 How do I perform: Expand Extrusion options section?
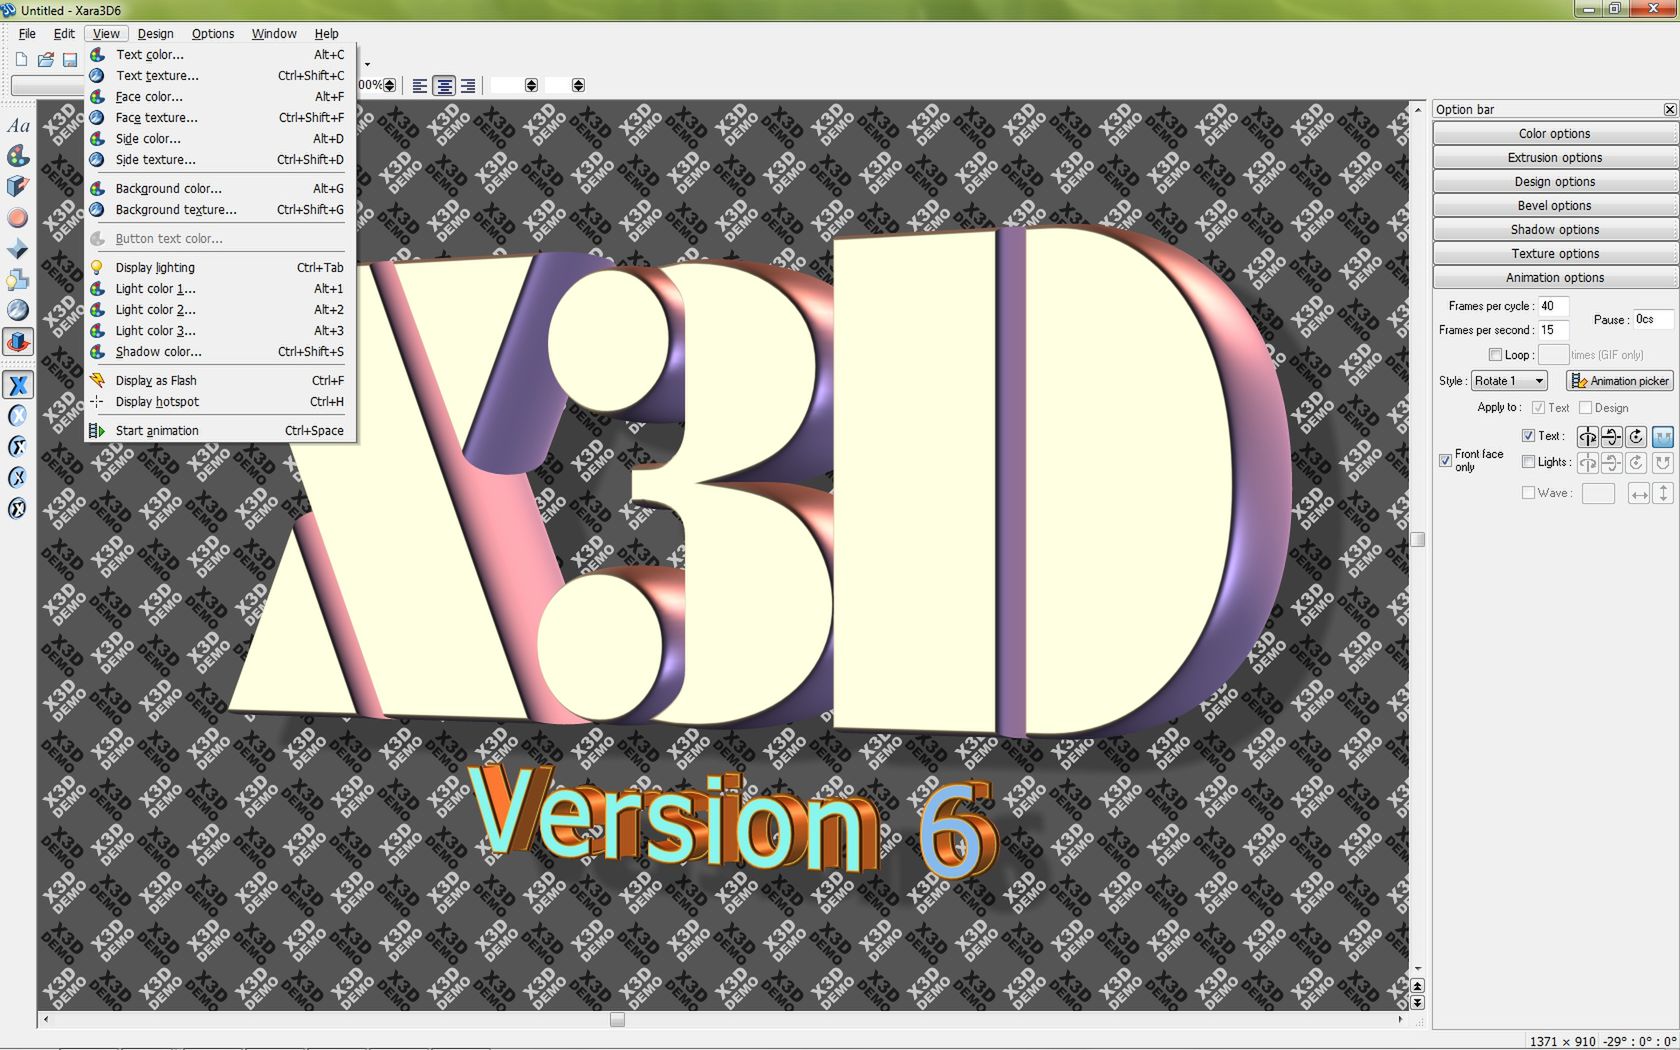(1555, 158)
